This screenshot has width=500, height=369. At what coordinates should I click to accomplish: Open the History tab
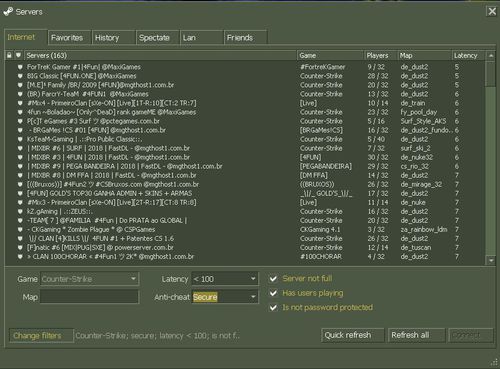pos(113,38)
